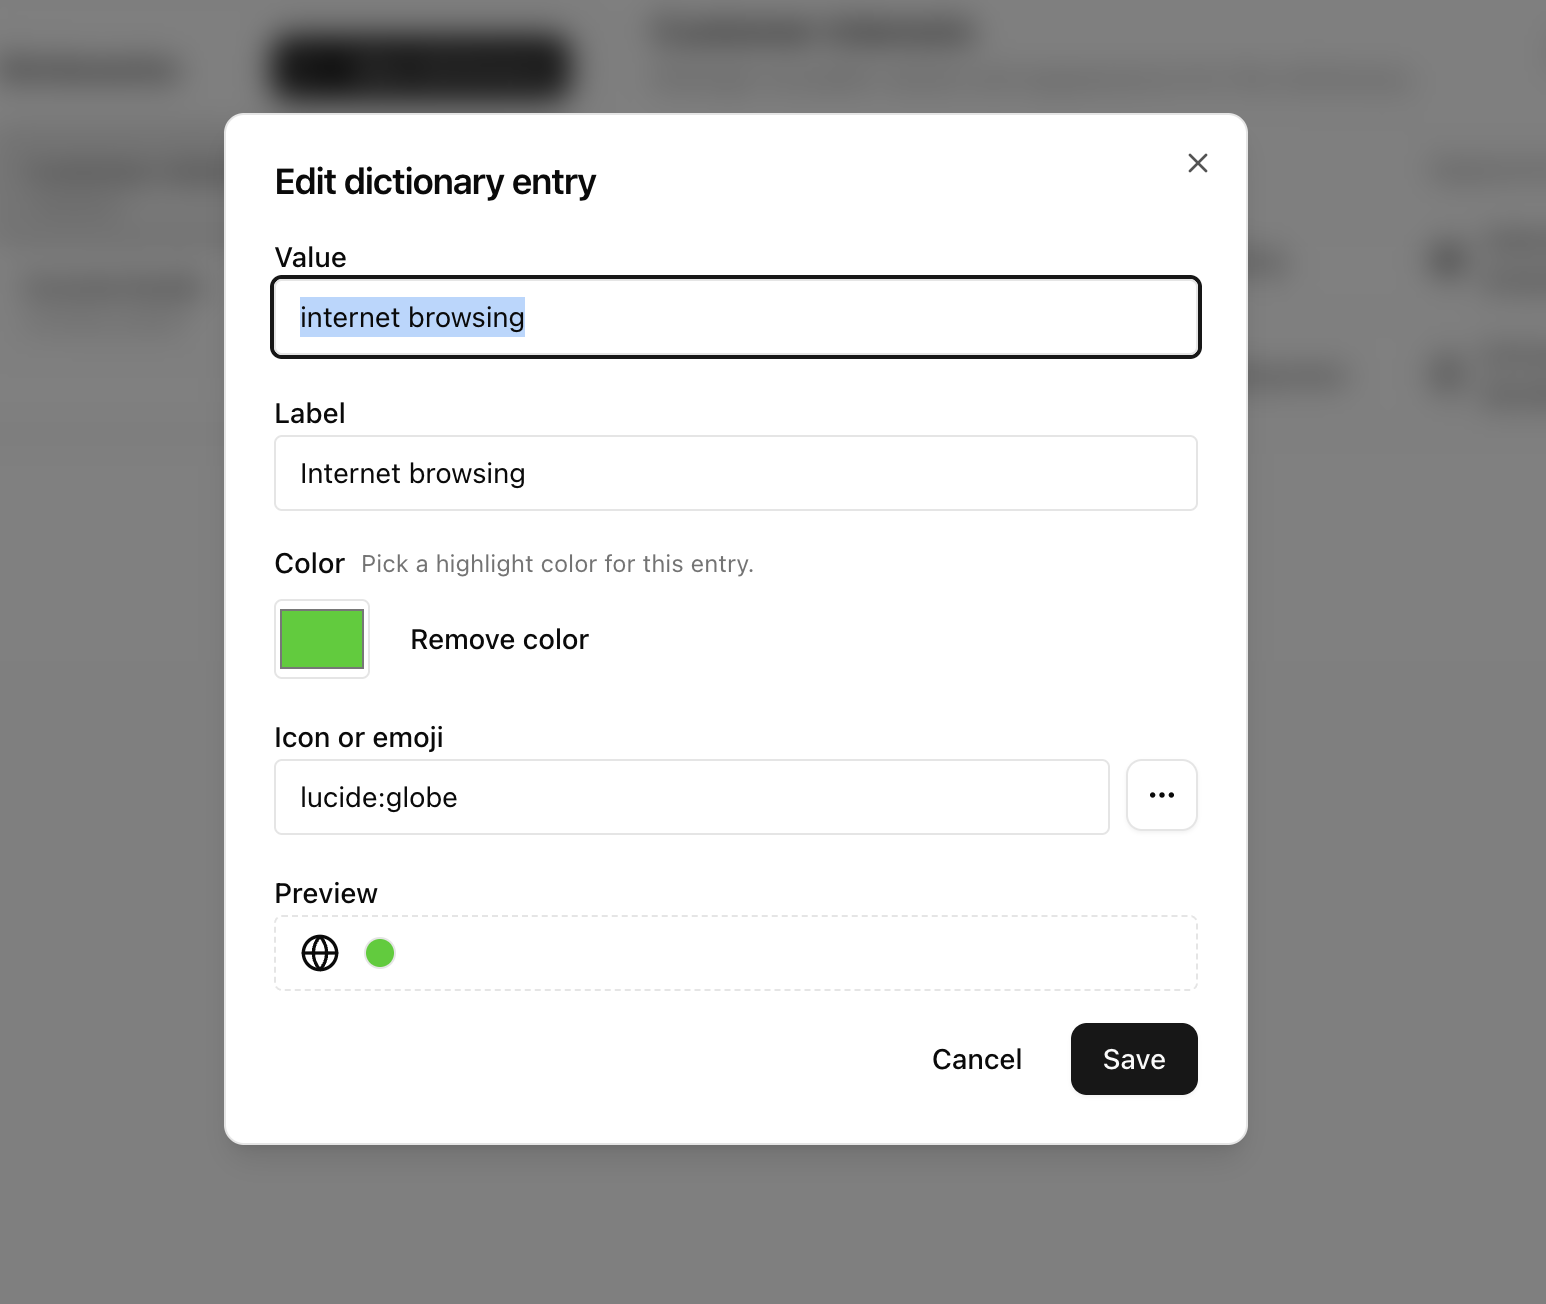This screenshot has width=1546, height=1304.
Task: Click the Label field containing Internet browsing
Action: [735, 473]
